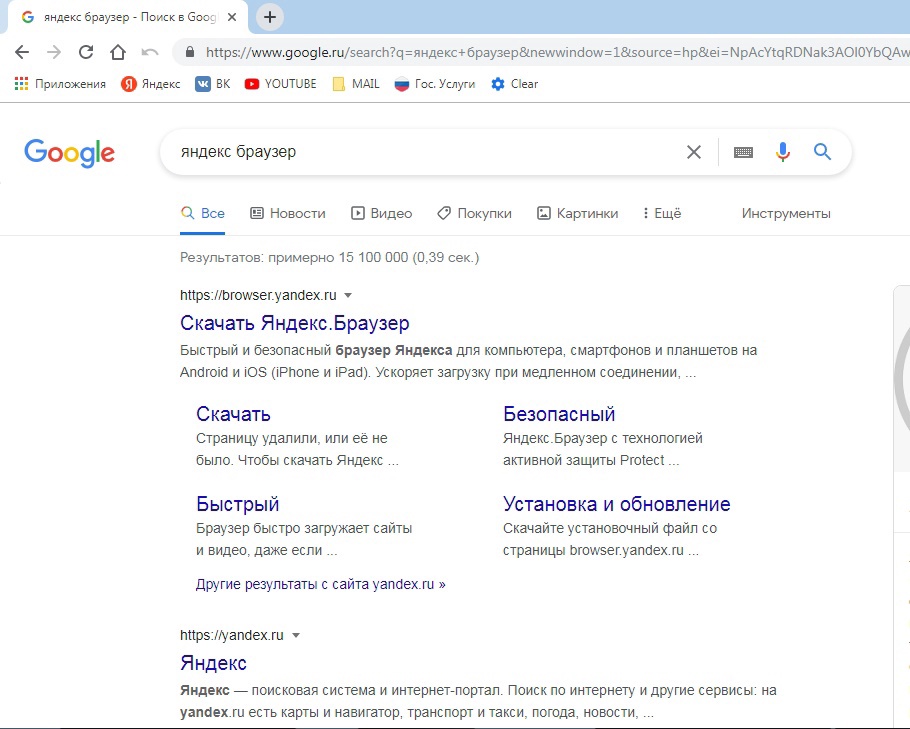The width and height of the screenshot is (910, 729).
Task: Open Приложения apps shortcut in bookmarks bar
Action: [x=61, y=84]
